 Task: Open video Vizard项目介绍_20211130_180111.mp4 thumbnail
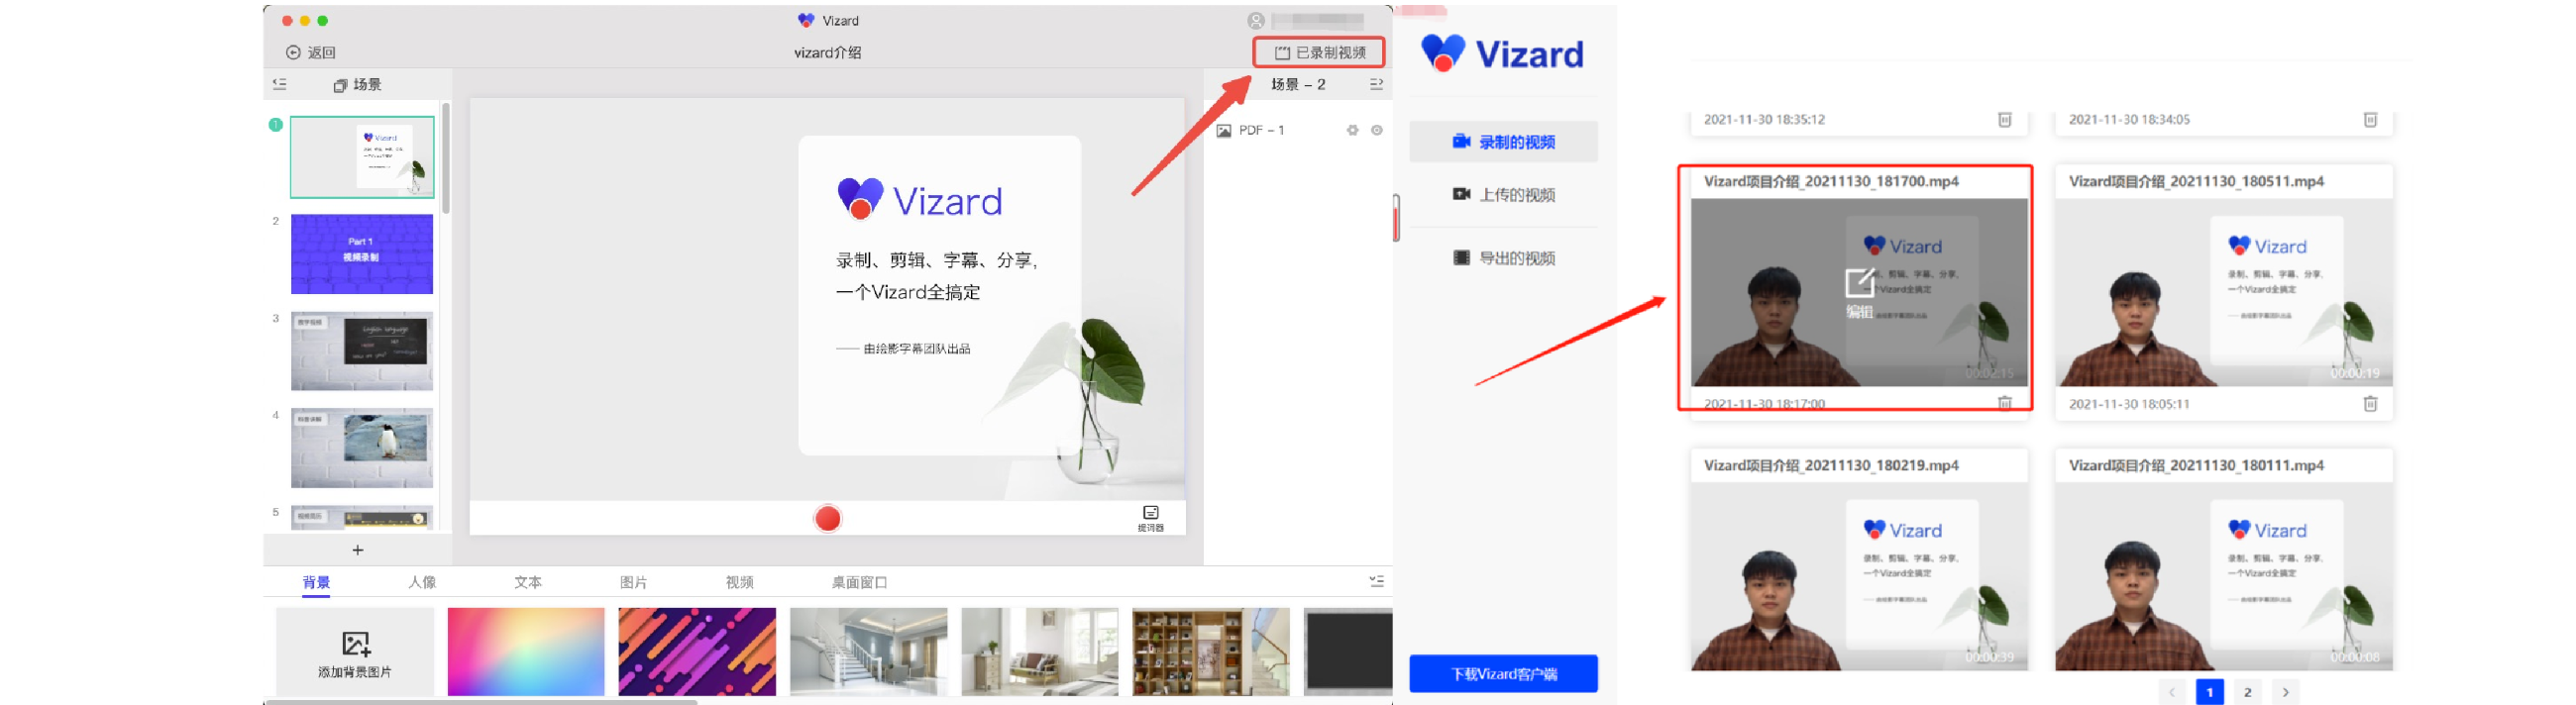[2223, 576]
